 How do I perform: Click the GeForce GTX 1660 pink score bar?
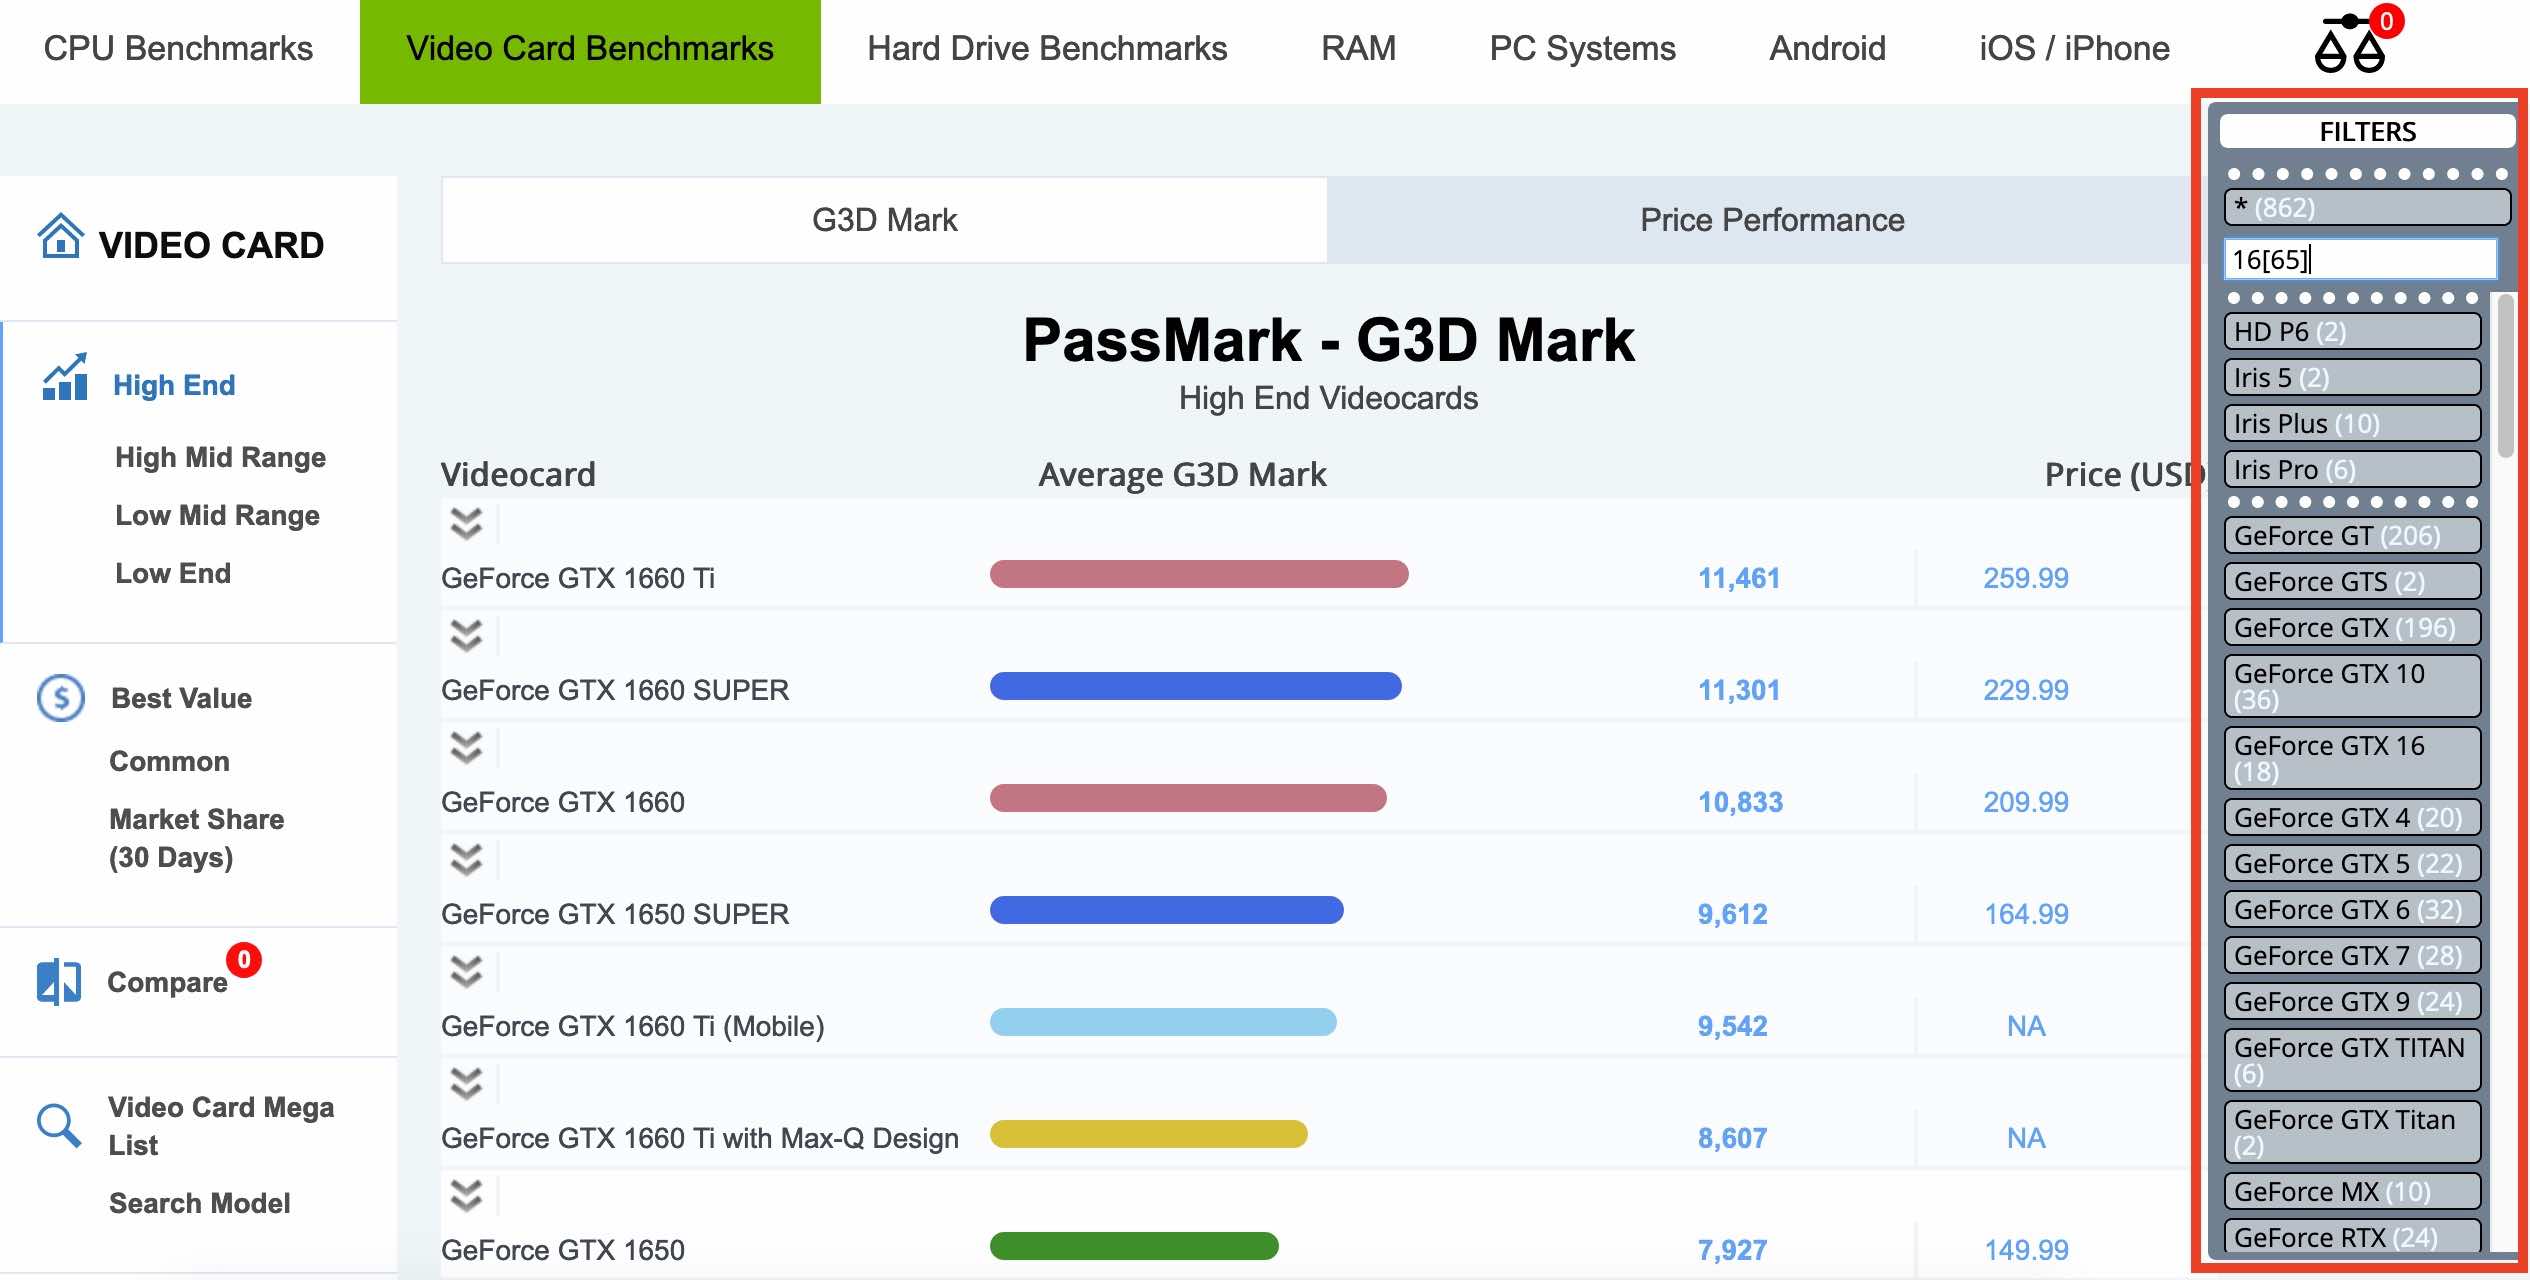pyautogui.click(x=1188, y=798)
